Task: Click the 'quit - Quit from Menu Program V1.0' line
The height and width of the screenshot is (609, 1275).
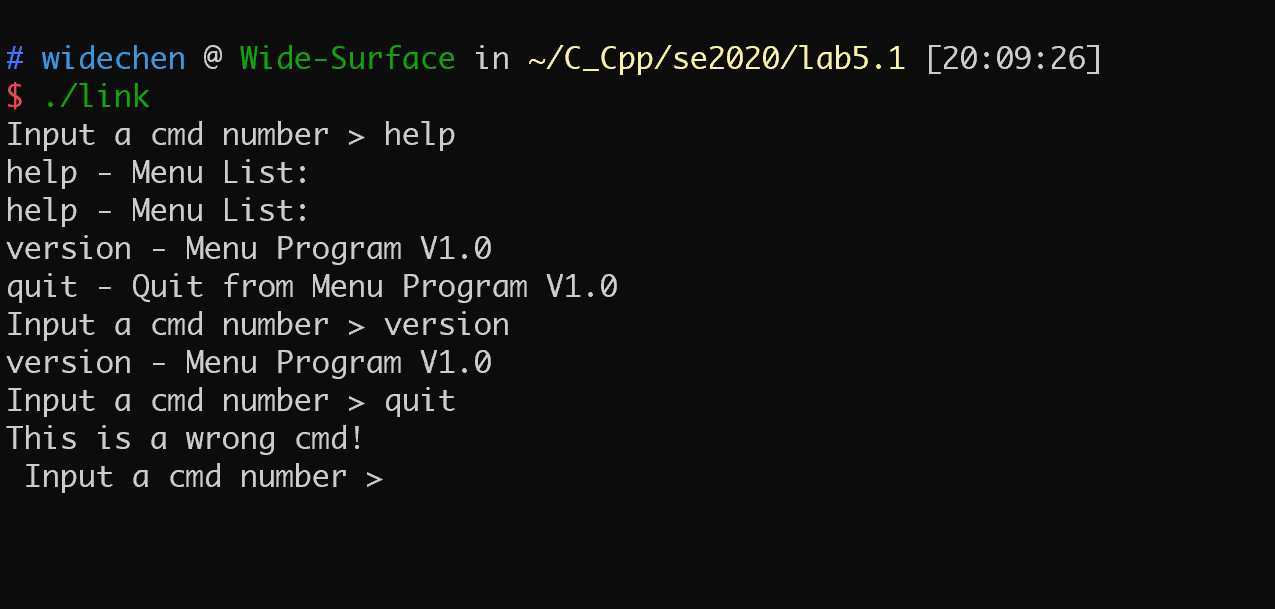Action: pos(312,287)
